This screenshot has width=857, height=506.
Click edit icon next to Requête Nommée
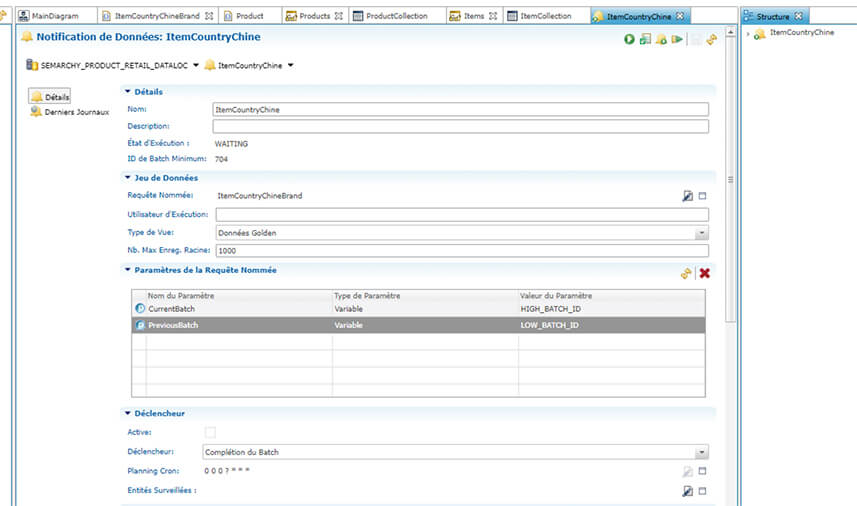tap(687, 196)
